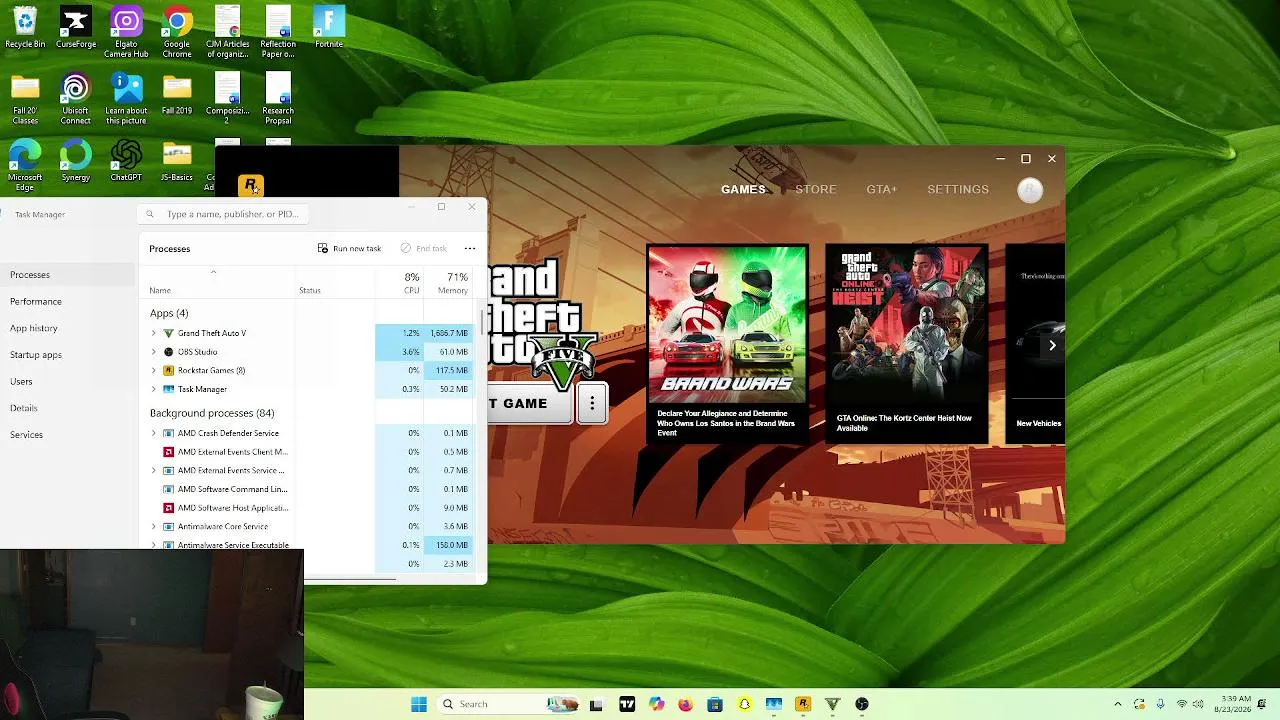Select the Fall 20' Classes folder

25,99
